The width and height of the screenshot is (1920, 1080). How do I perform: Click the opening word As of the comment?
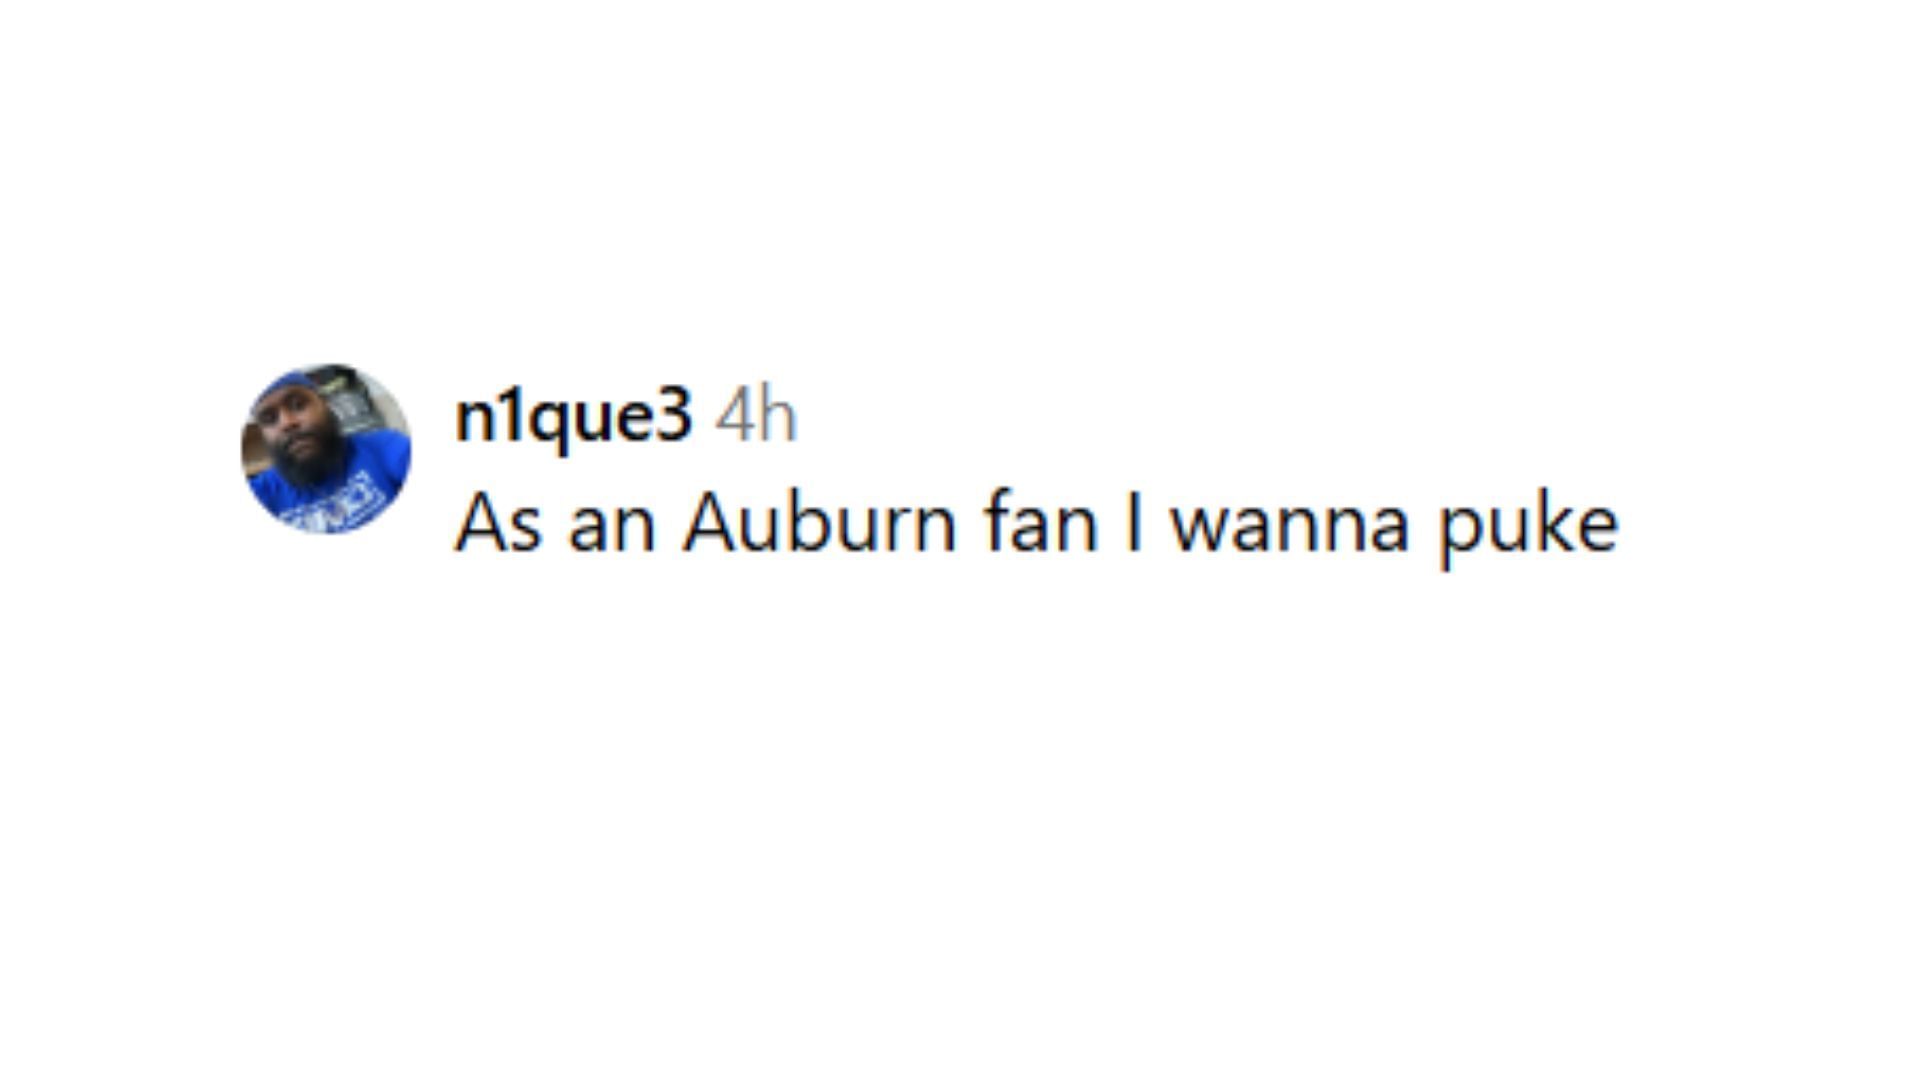499,524
